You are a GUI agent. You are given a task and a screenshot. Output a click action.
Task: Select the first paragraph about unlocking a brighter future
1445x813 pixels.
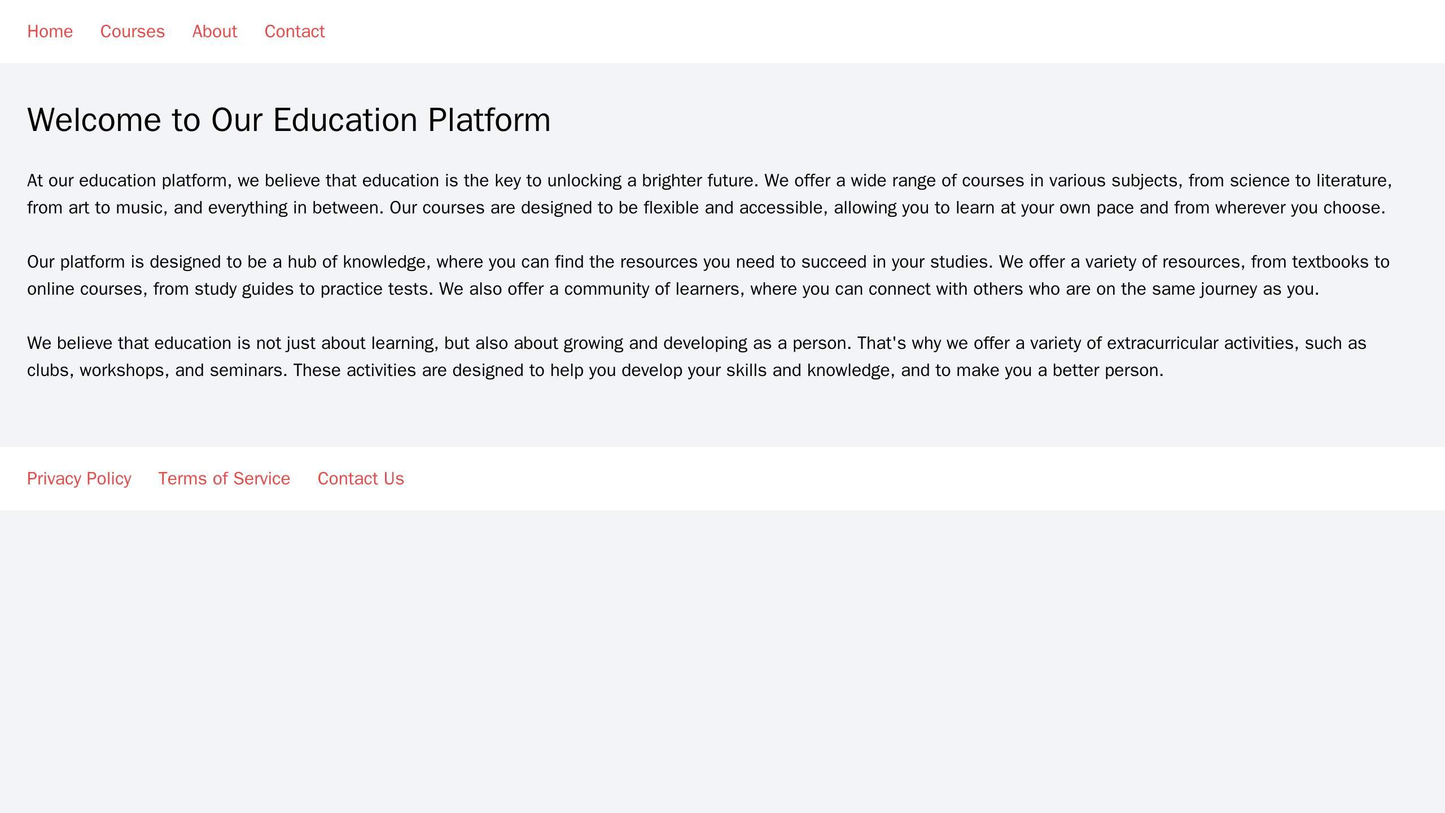pyautogui.click(x=720, y=192)
